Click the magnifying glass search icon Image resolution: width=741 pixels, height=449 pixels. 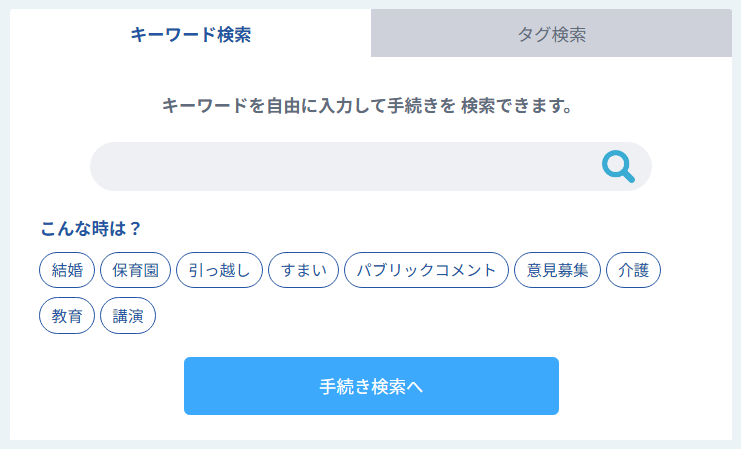[x=618, y=166]
